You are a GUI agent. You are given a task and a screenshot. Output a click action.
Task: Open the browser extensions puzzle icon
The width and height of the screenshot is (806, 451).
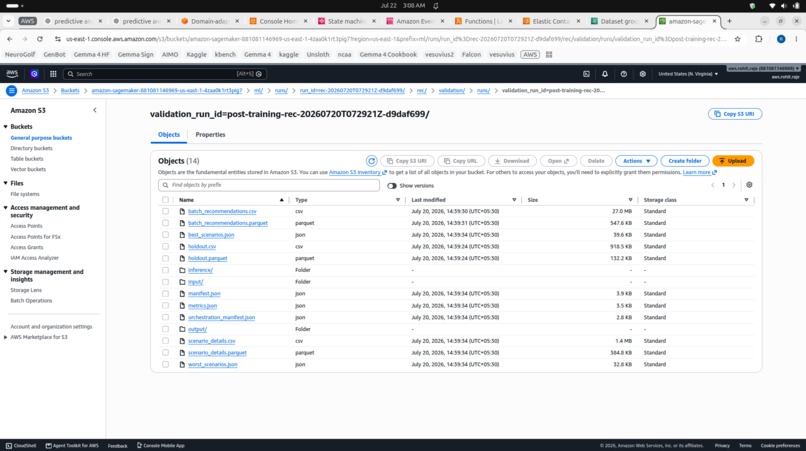(x=759, y=39)
